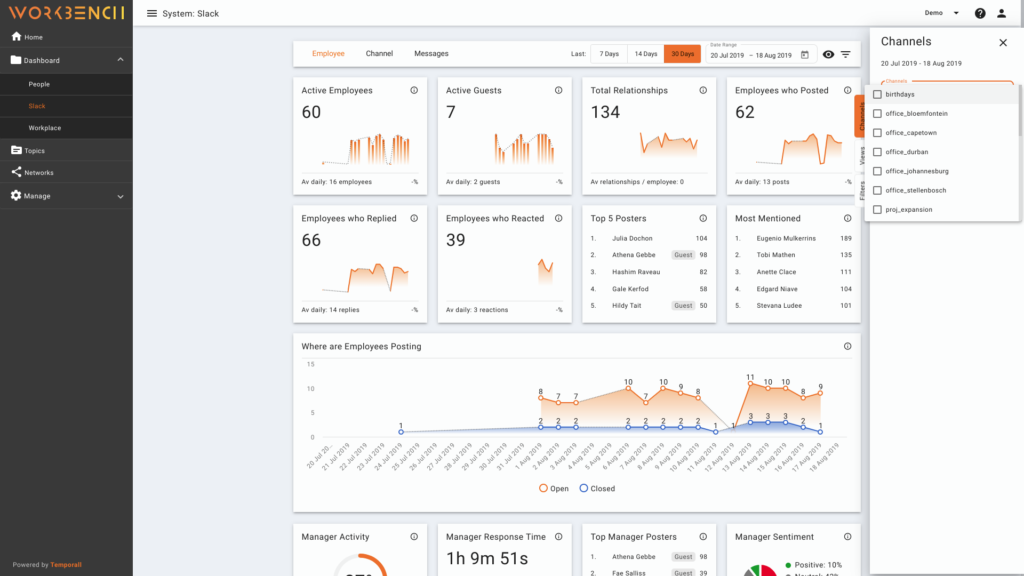Collapse the Dashboard section chevron
Viewport: 1024px width, 576px height.
[120, 59]
